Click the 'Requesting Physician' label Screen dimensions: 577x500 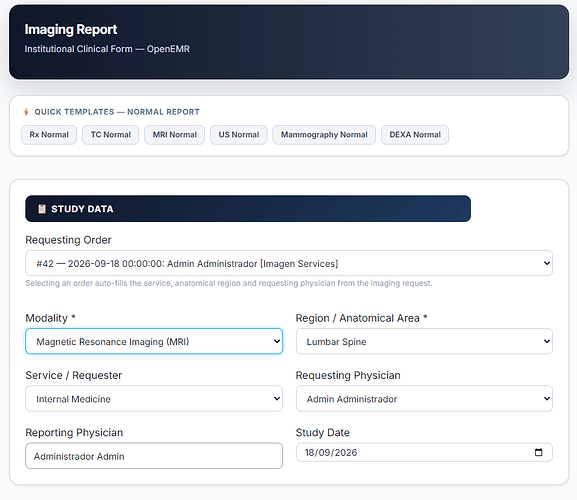348,375
